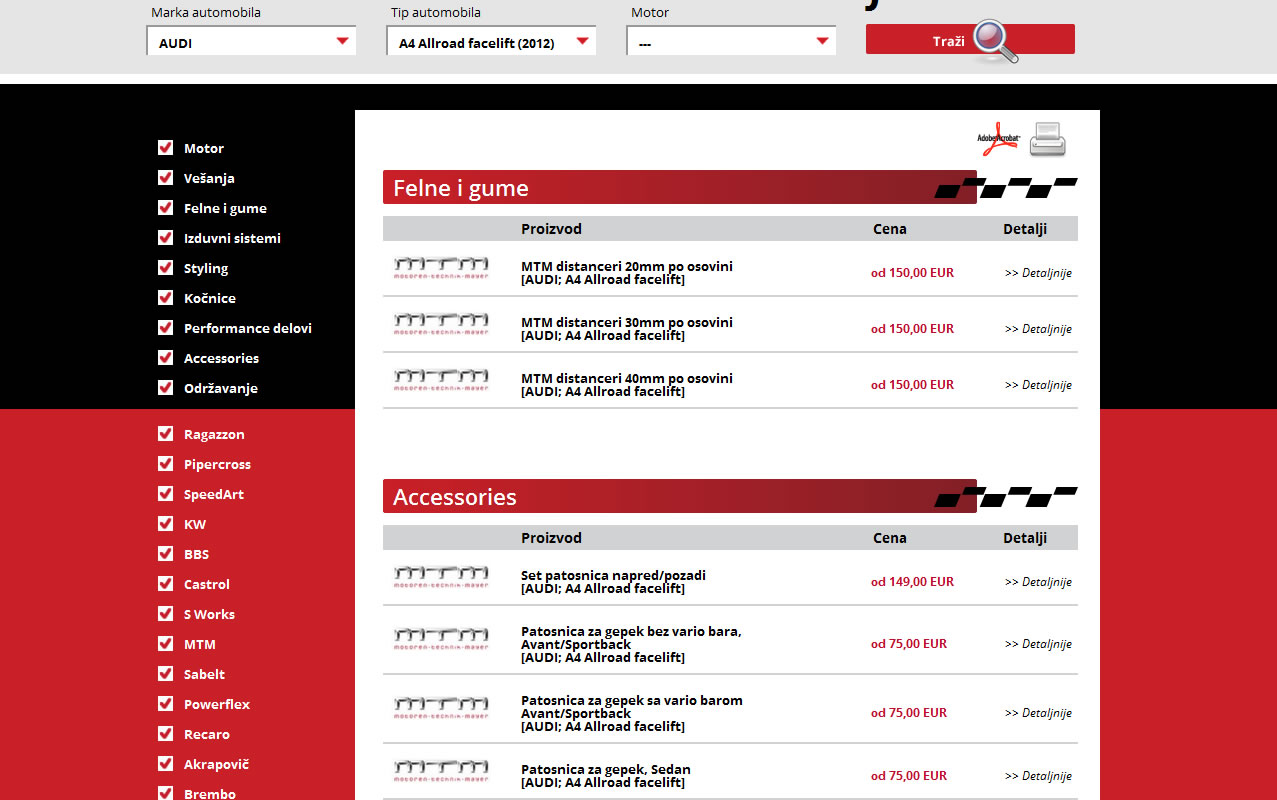Click the printer icon
The width and height of the screenshot is (1277, 800).
click(1048, 139)
